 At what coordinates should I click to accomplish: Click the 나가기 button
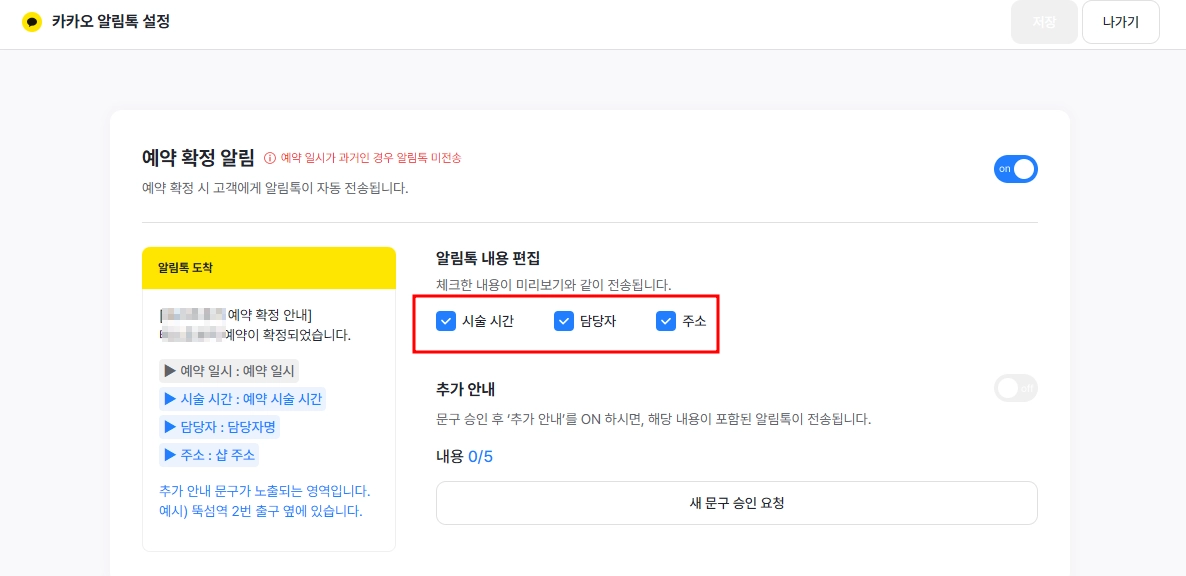[x=1121, y=22]
